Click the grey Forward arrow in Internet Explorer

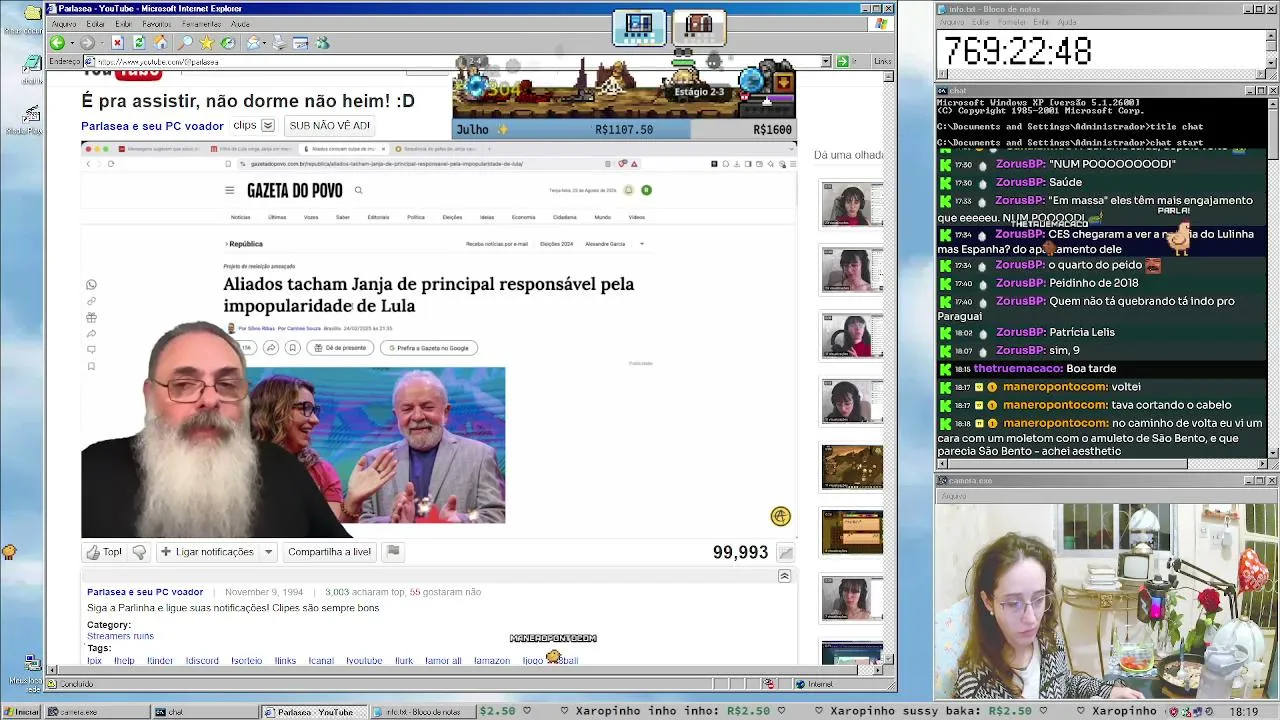(x=87, y=43)
